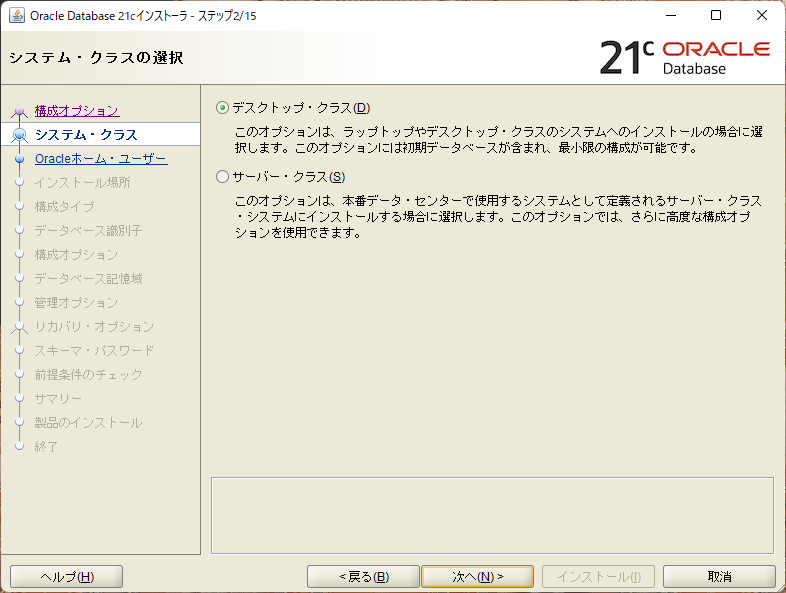
Task: Click the empty message panel at bottom
Action: point(492,515)
